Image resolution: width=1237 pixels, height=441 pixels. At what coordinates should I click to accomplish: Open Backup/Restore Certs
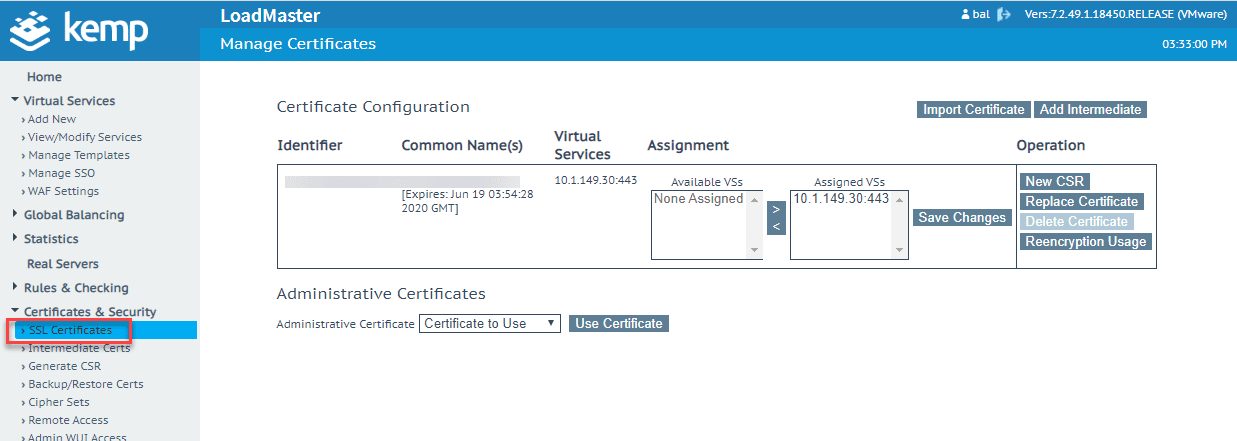(85, 384)
